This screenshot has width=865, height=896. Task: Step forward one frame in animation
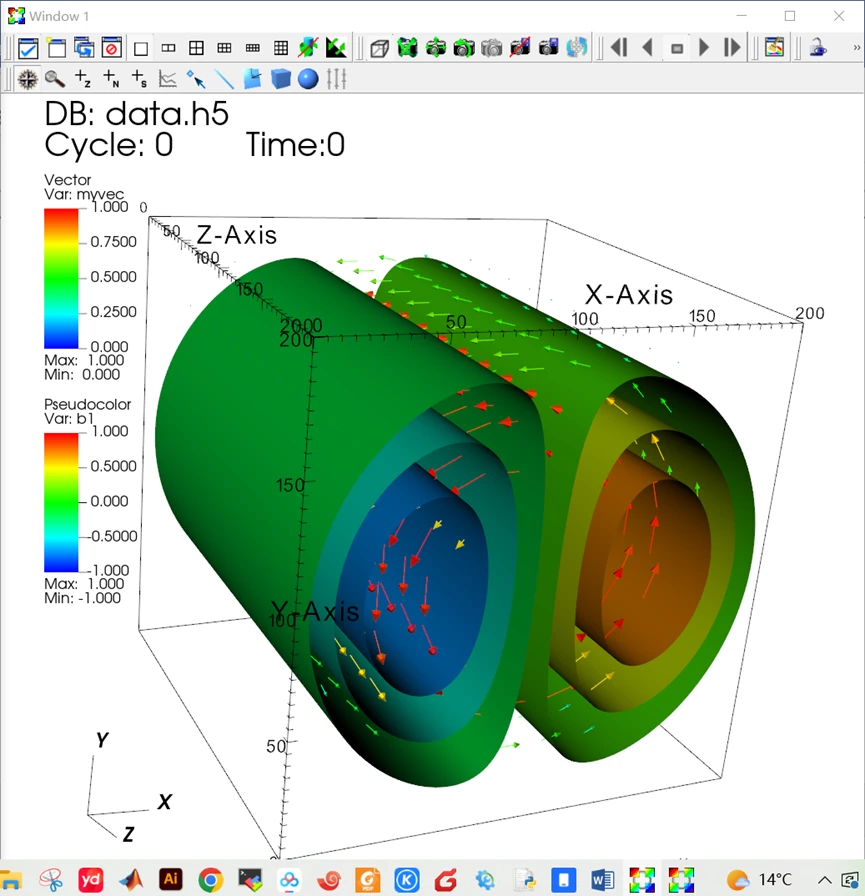tap(732, 47)
